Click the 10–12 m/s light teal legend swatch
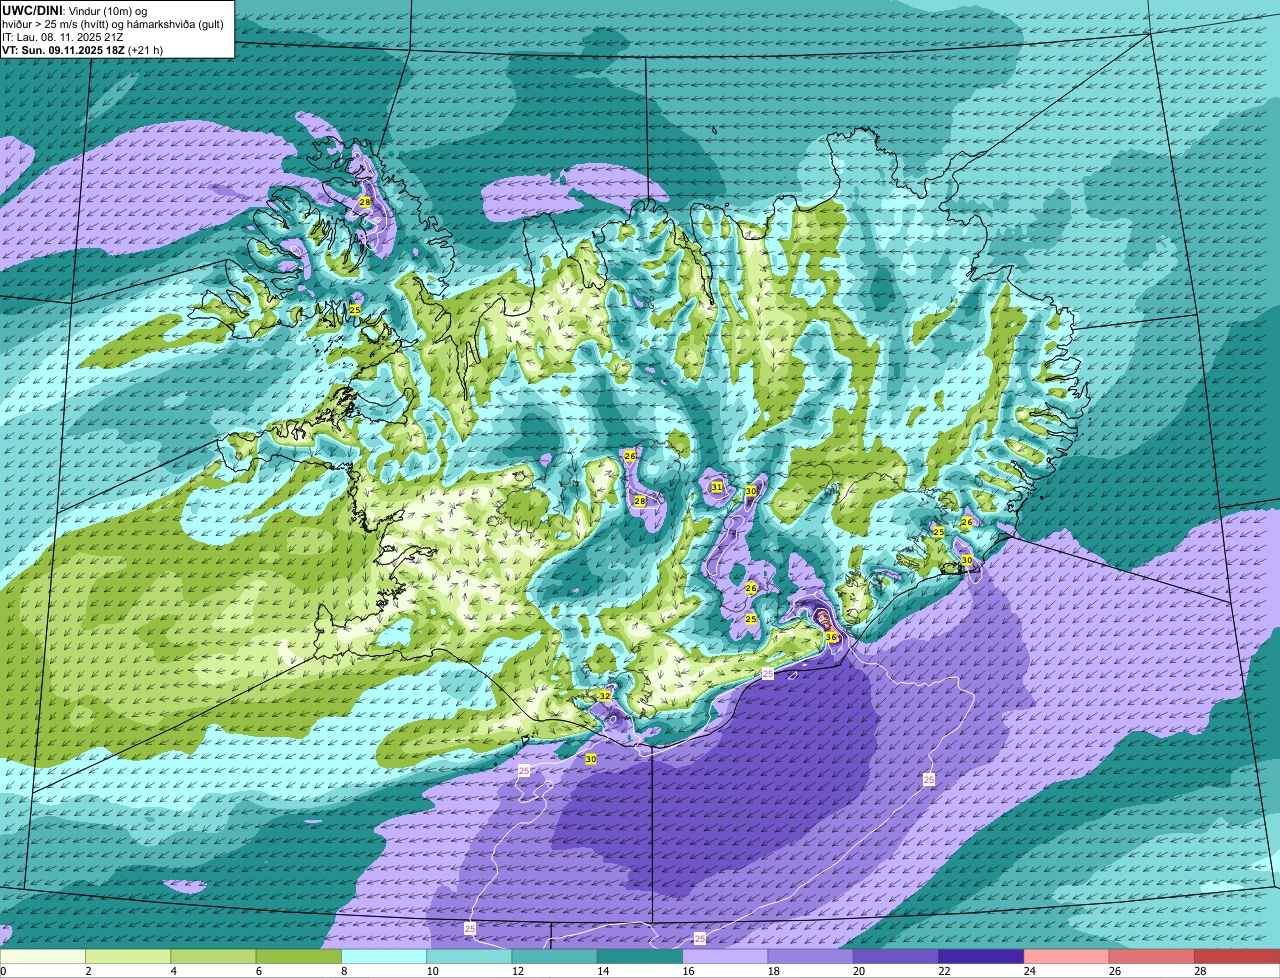This screenshot has width=1280, height=978. click(469, 957)
